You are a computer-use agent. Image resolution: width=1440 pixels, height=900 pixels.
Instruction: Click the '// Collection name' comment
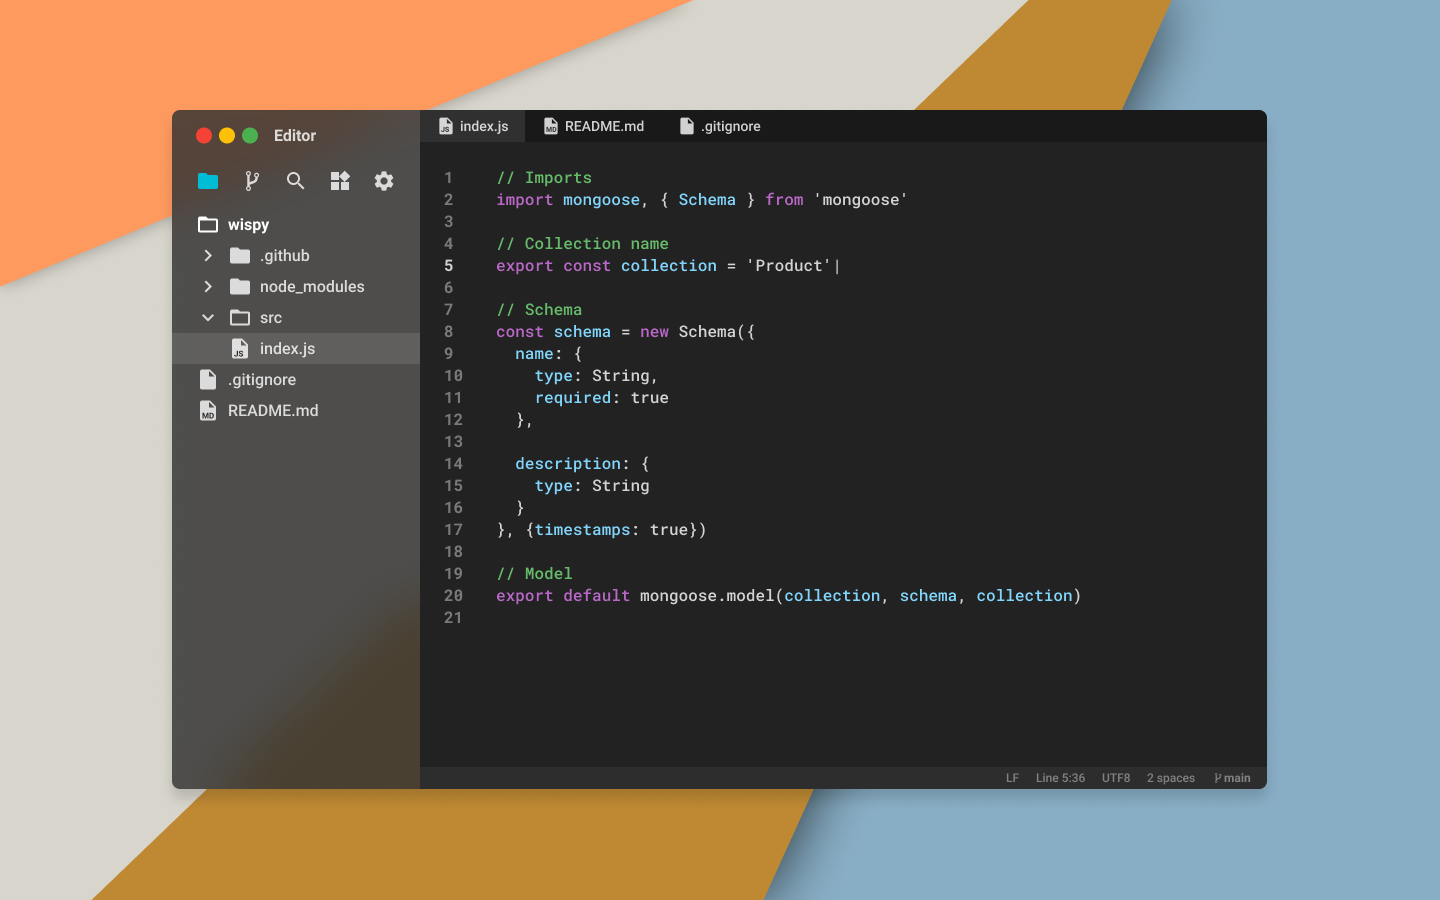pos(583,244)
